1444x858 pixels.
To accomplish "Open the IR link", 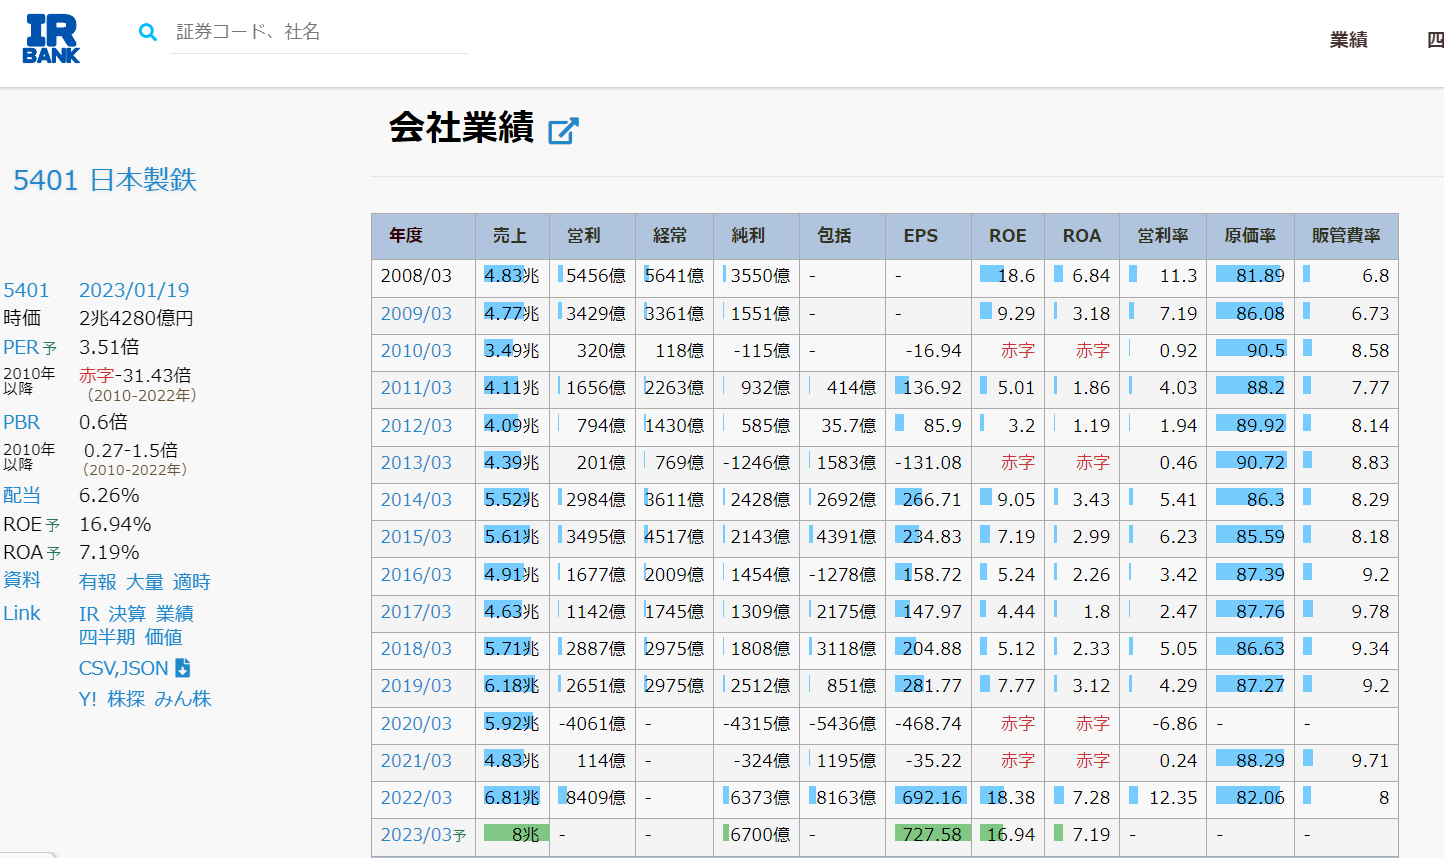I will pos(89,614).
